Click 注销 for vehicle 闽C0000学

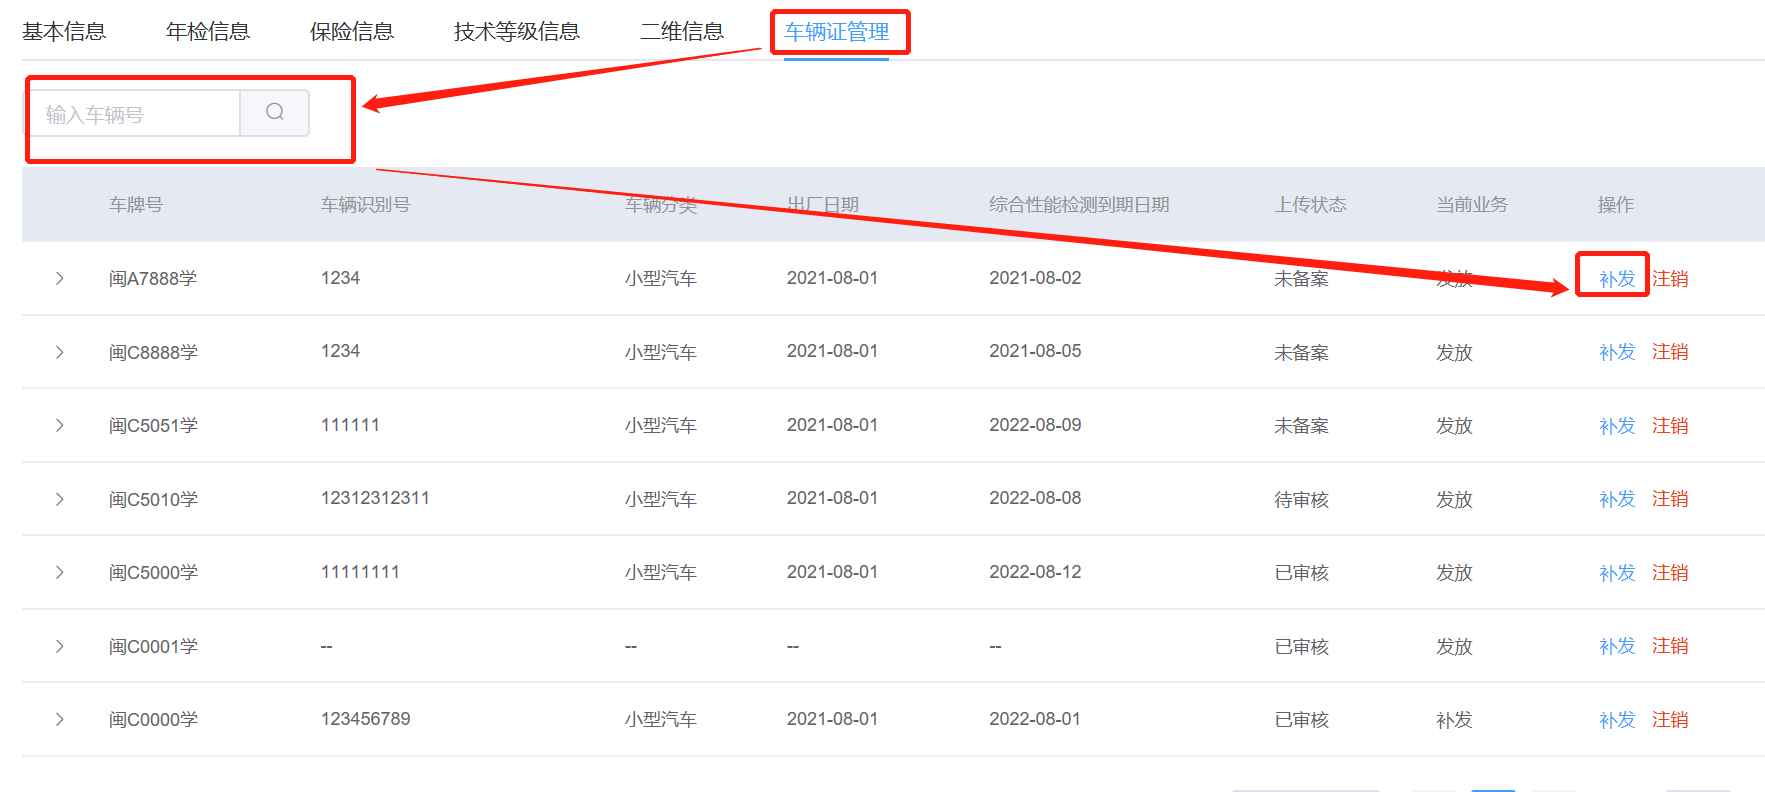[1670, 720]
